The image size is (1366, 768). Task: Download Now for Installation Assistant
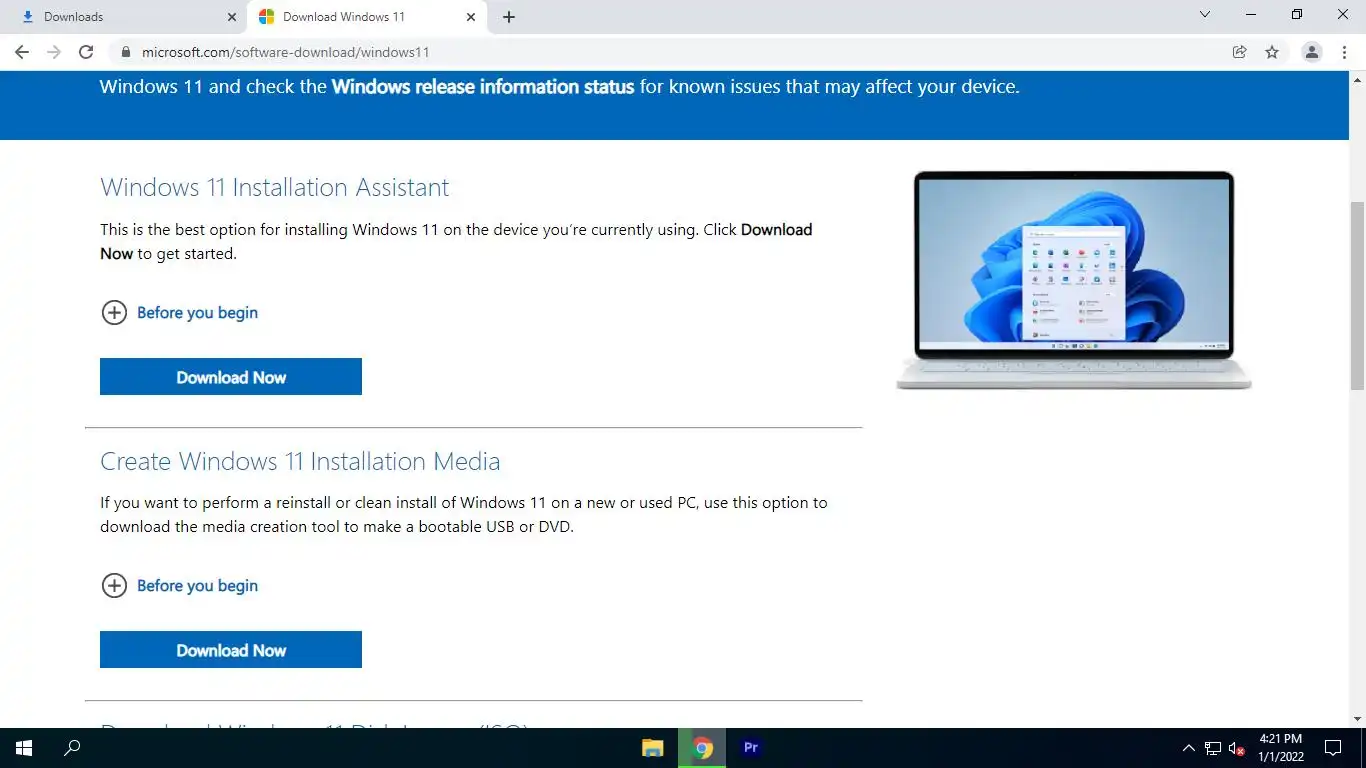231,377
